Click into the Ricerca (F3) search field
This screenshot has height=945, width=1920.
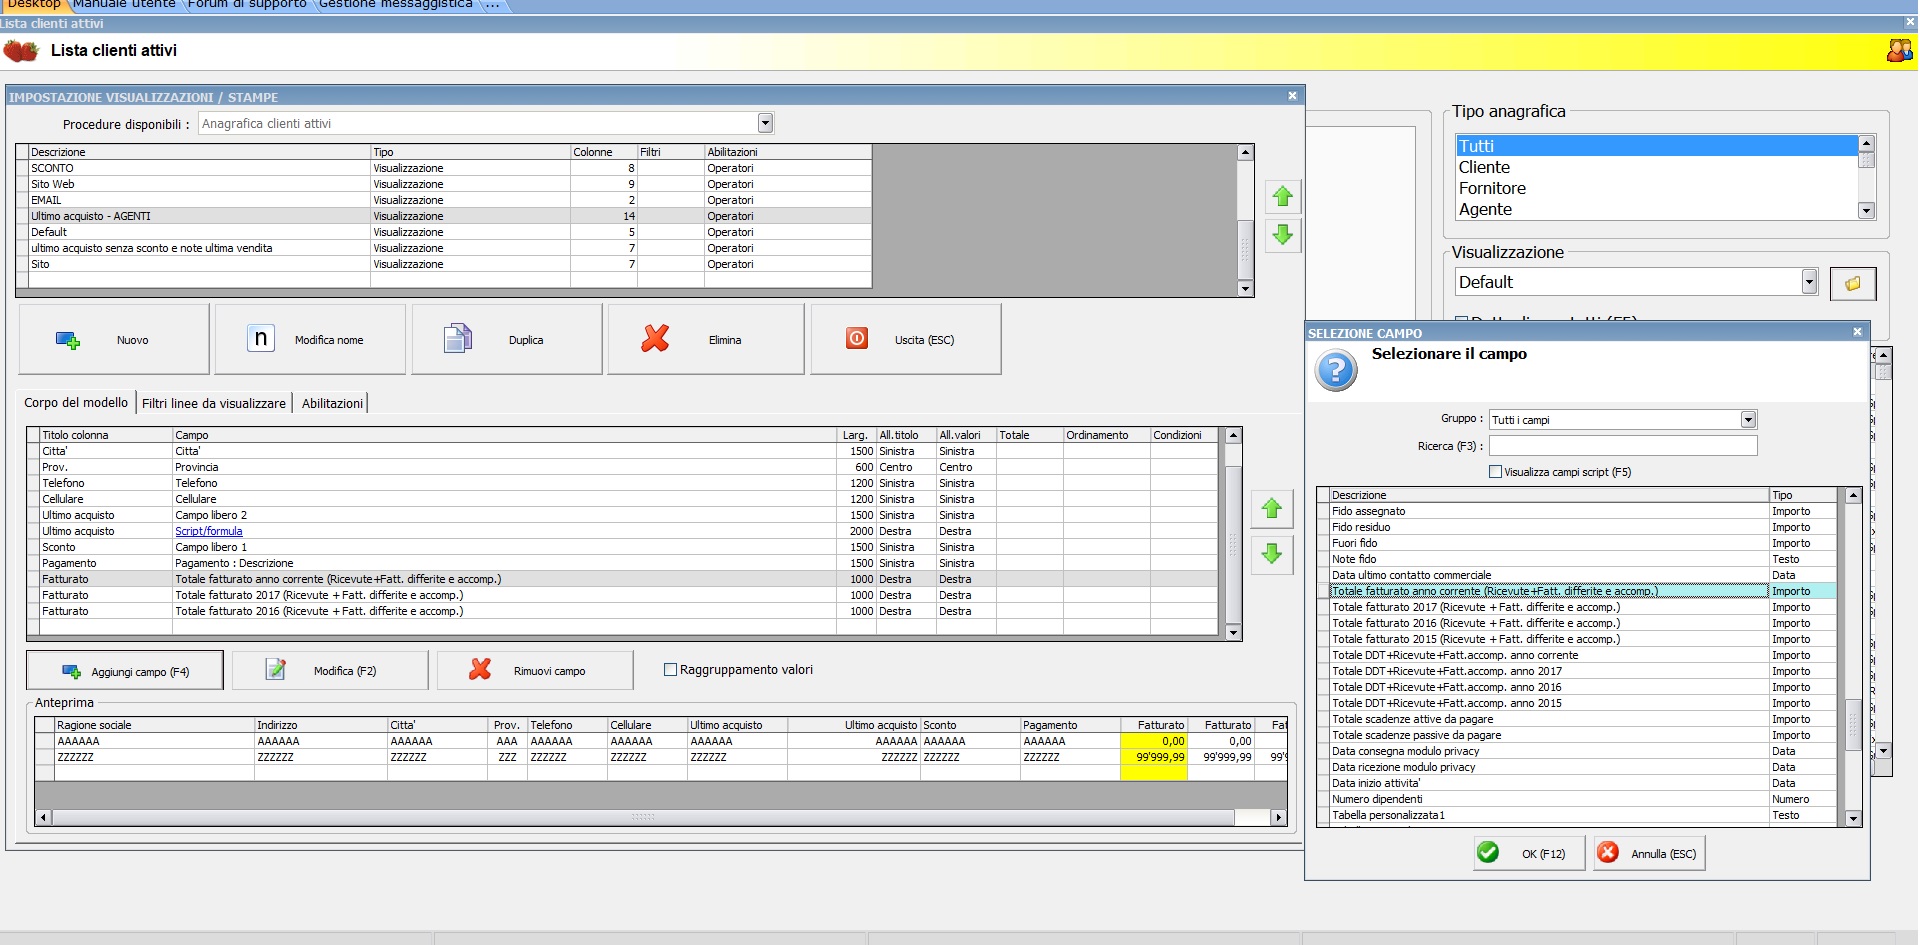1622,446
